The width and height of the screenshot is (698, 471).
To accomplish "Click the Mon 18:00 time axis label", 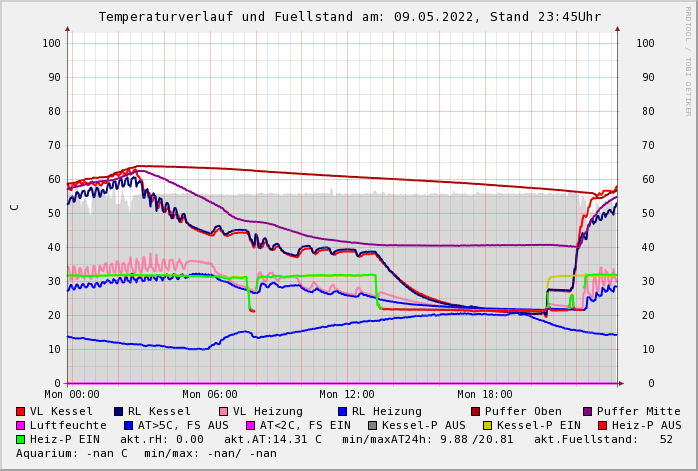I will point(484,395).
